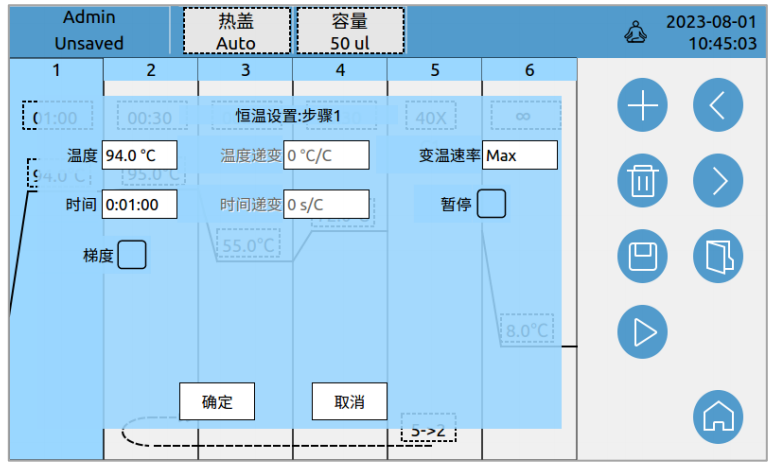Go to previous step with left arrow

pos(718,105)
